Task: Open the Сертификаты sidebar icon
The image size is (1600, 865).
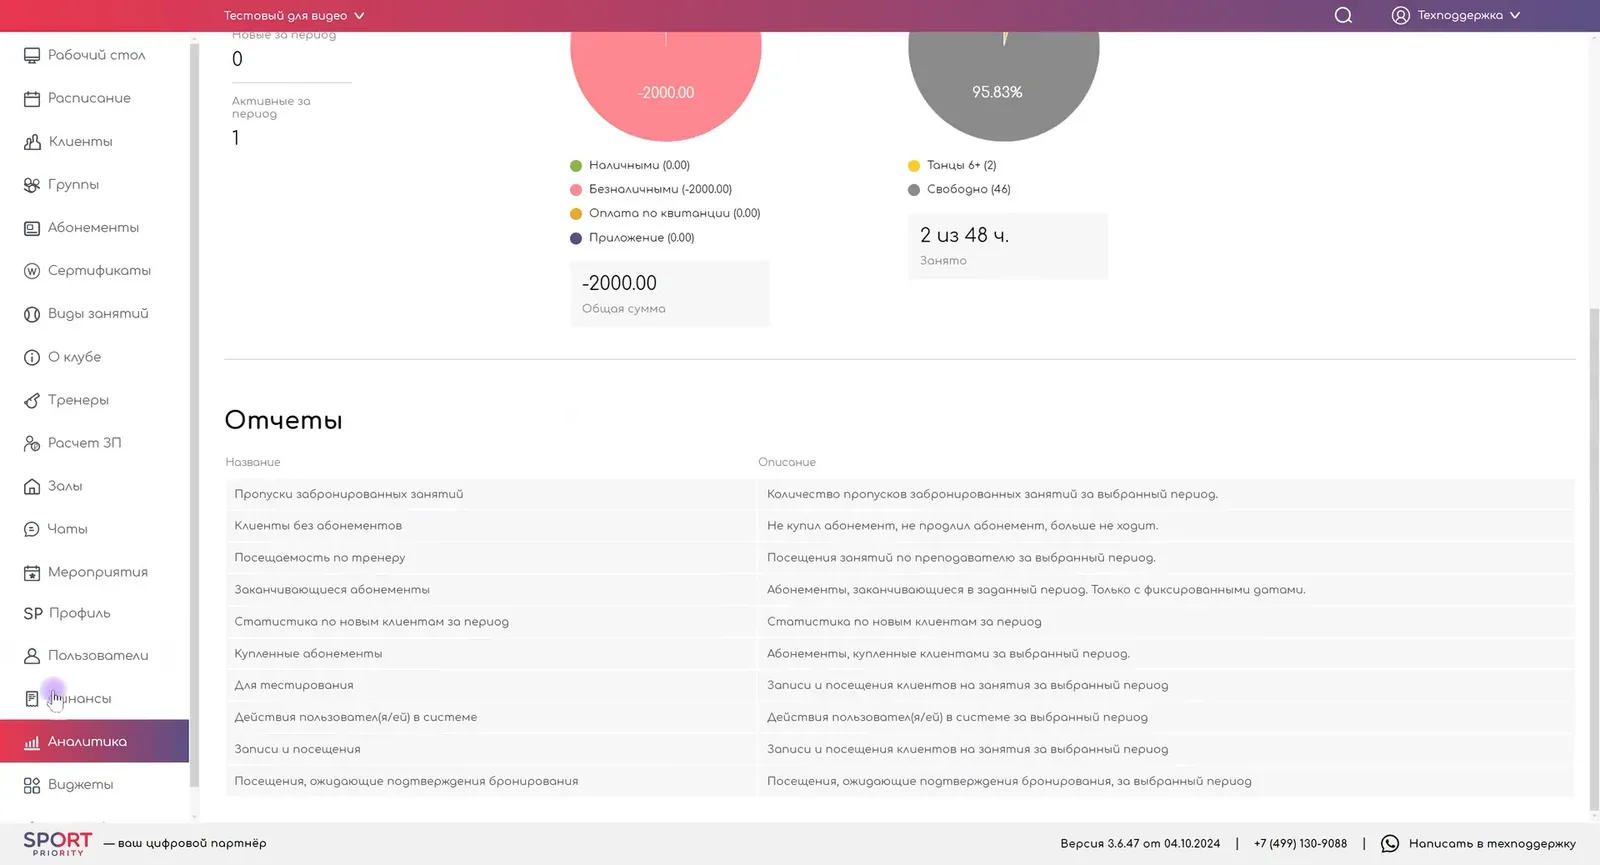Action: point(32,270)
